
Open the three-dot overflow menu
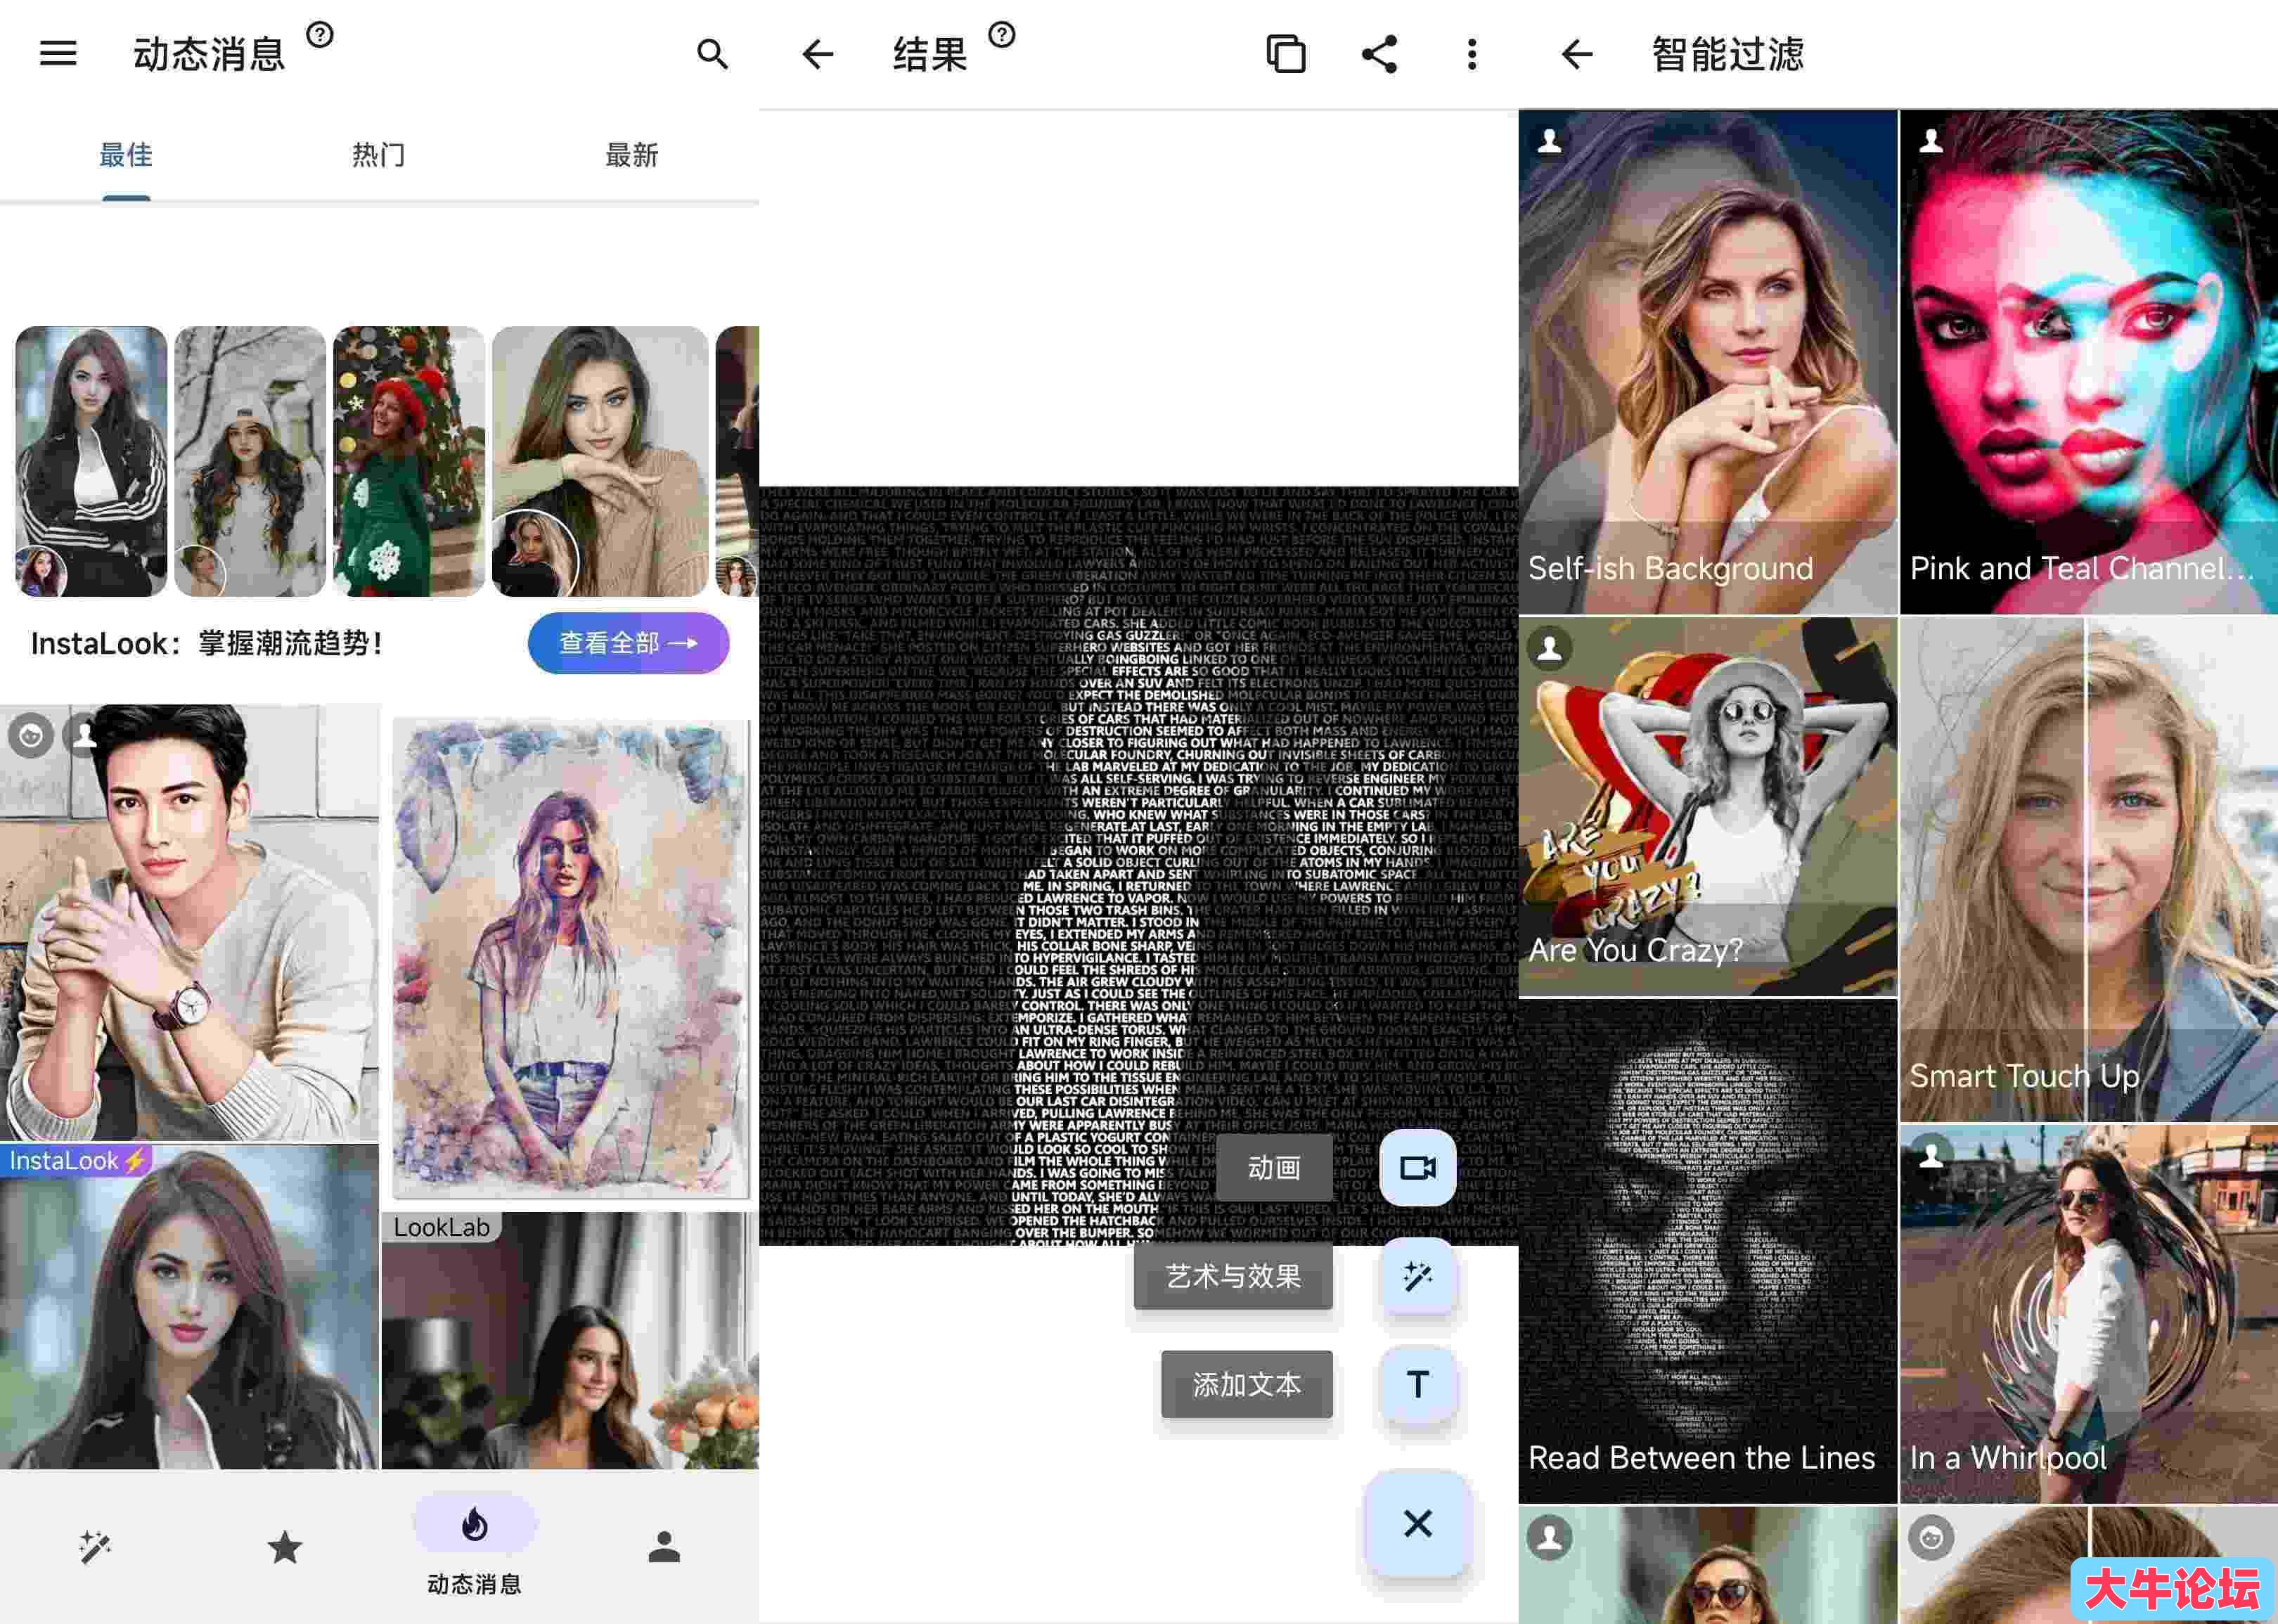(1472, 53)
